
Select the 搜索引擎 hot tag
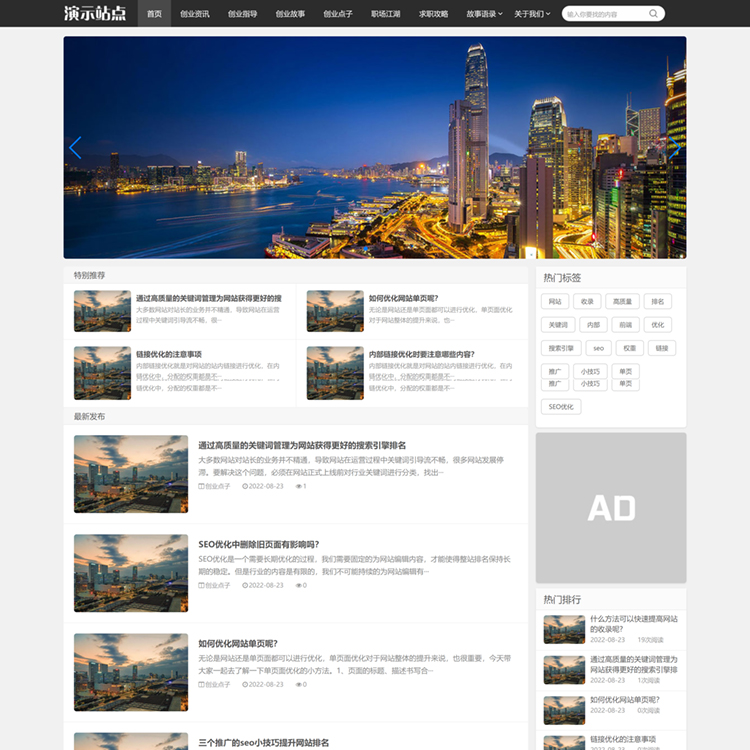561,348
